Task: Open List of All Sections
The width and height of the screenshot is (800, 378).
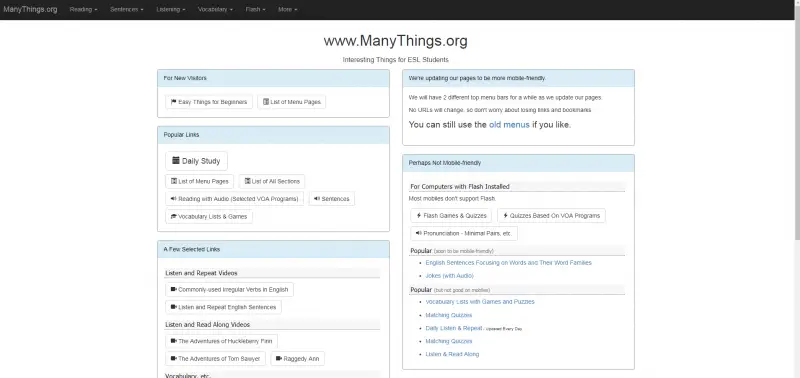Action: coord(272,182)
